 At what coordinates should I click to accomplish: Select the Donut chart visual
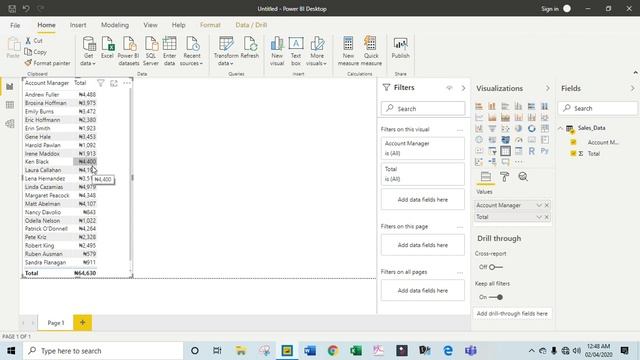pos(531,128)
